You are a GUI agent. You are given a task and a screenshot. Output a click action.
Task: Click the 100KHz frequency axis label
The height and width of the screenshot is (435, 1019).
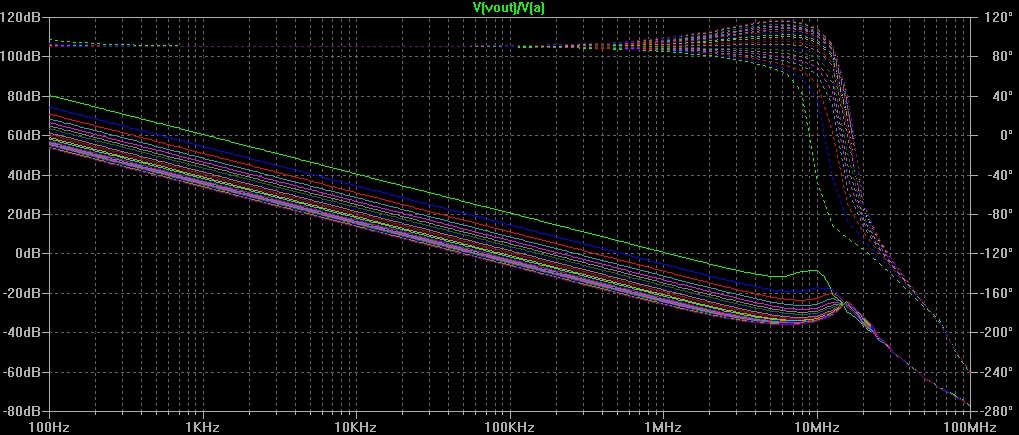(x=510, y=427)
